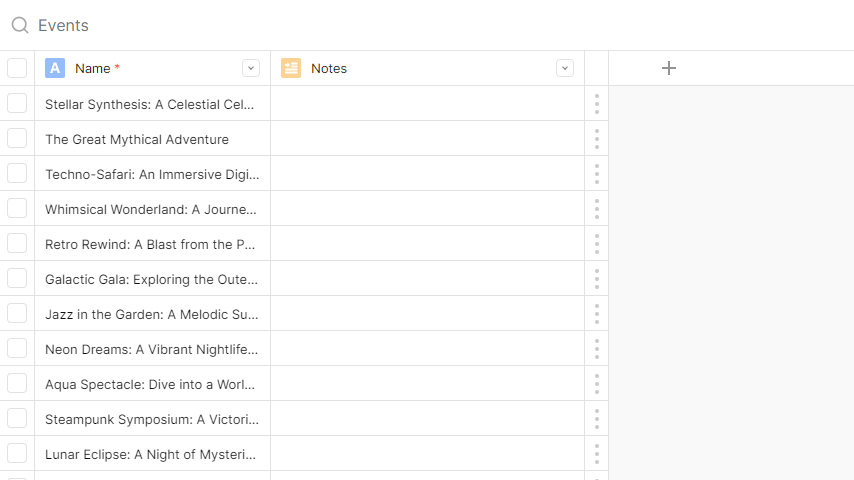This screenshot has height=480, width=854.
Task: Click the Notes column header label
Action: pyautogui.click(x=329, y=69)
